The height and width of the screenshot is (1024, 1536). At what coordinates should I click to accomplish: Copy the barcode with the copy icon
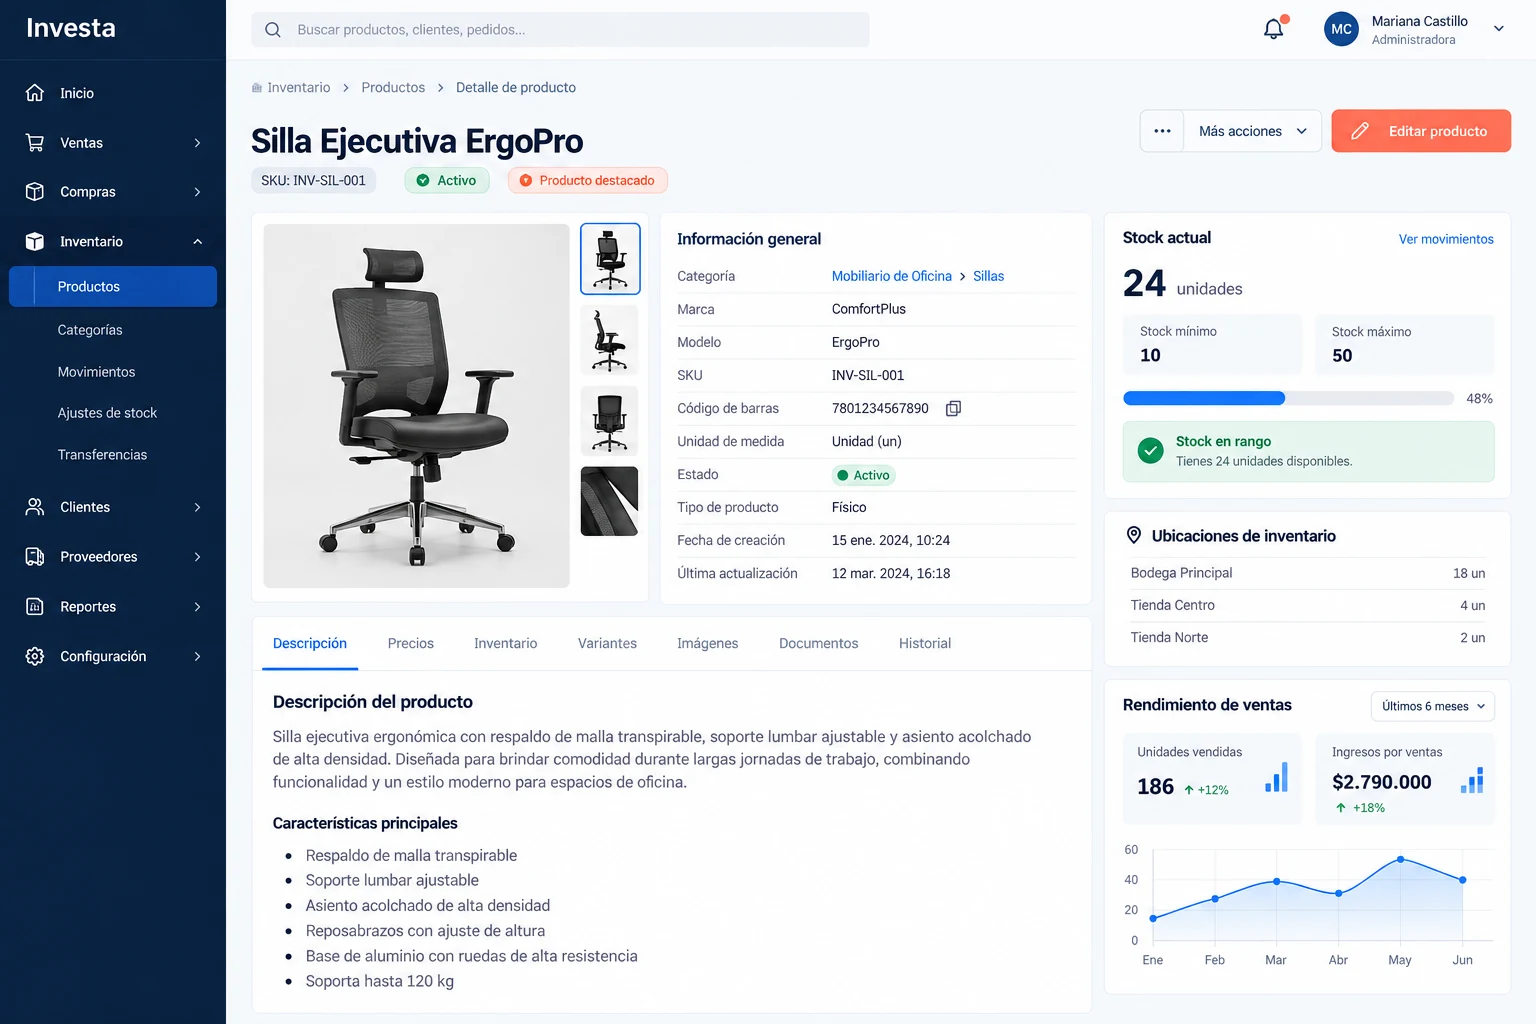pyautogui.click(x=953, y=408)
